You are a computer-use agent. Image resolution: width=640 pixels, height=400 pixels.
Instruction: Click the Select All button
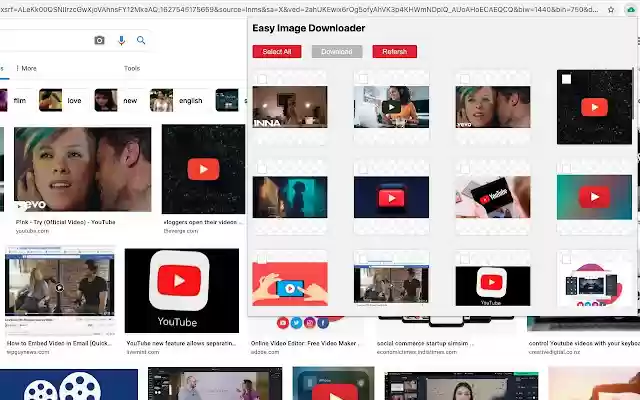tap(277, 51)
